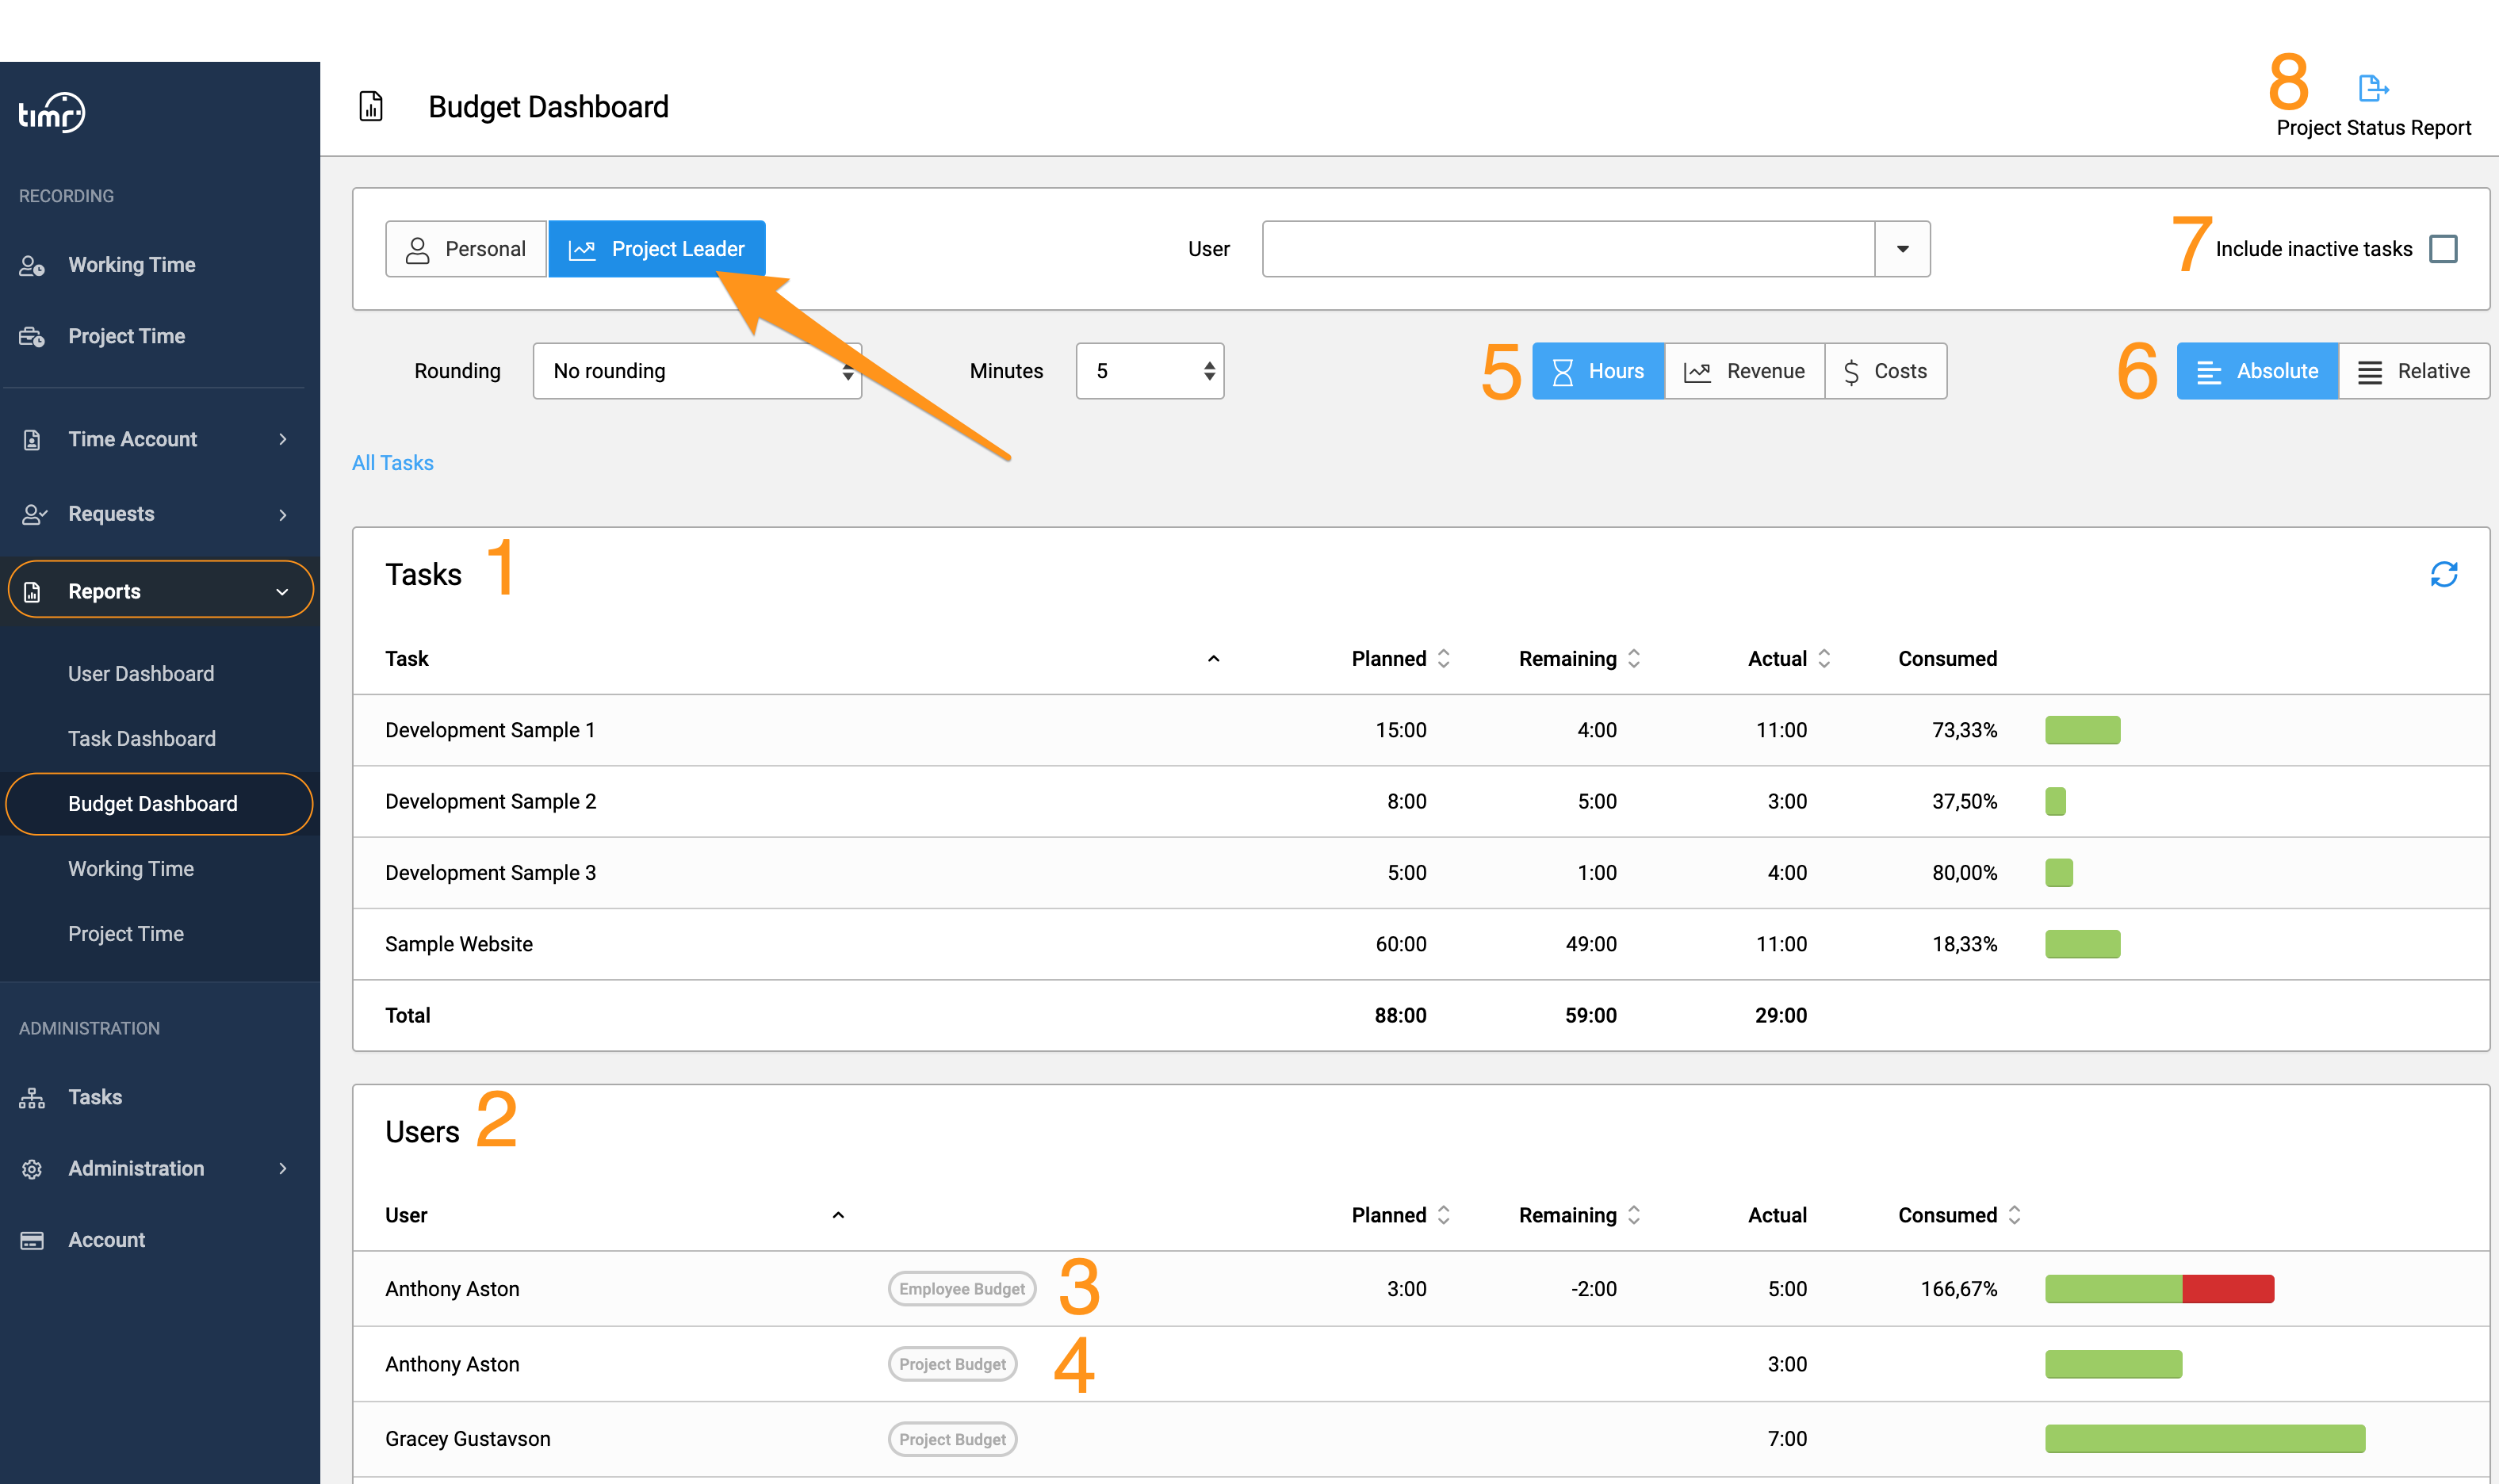Open Development Sample 3 task

(491, 873)
